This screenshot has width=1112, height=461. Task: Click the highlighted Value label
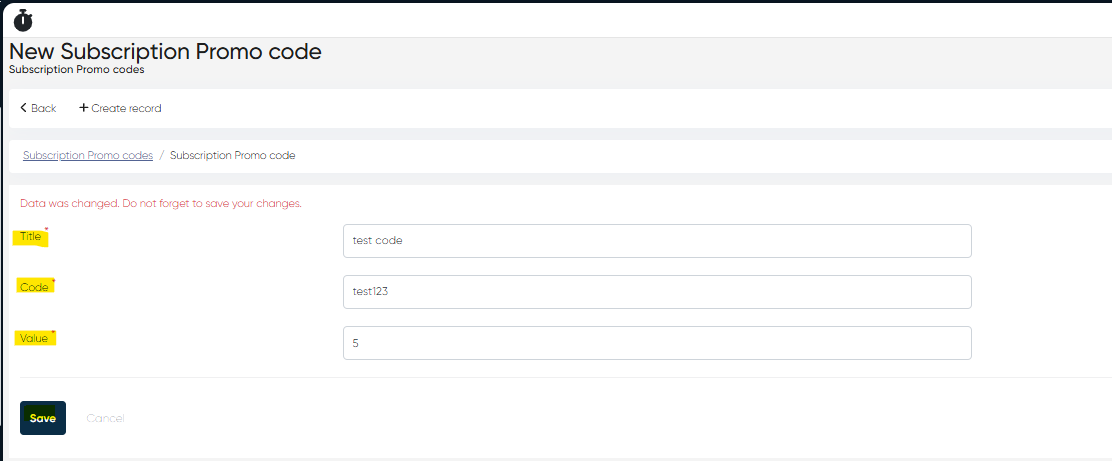34,338
